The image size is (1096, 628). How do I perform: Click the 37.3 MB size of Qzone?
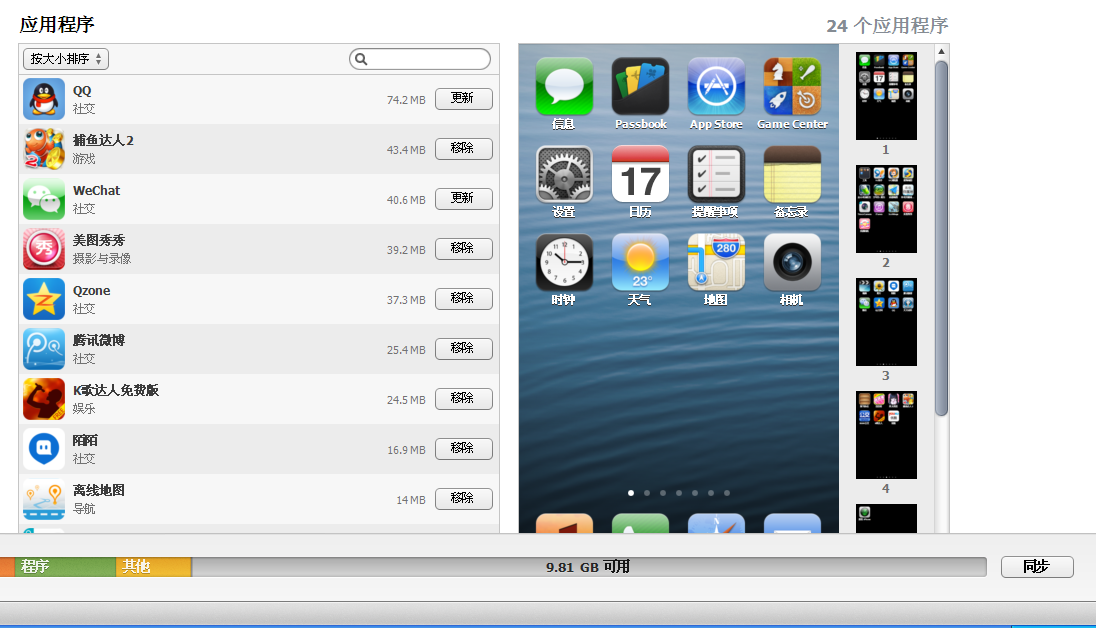406,300
